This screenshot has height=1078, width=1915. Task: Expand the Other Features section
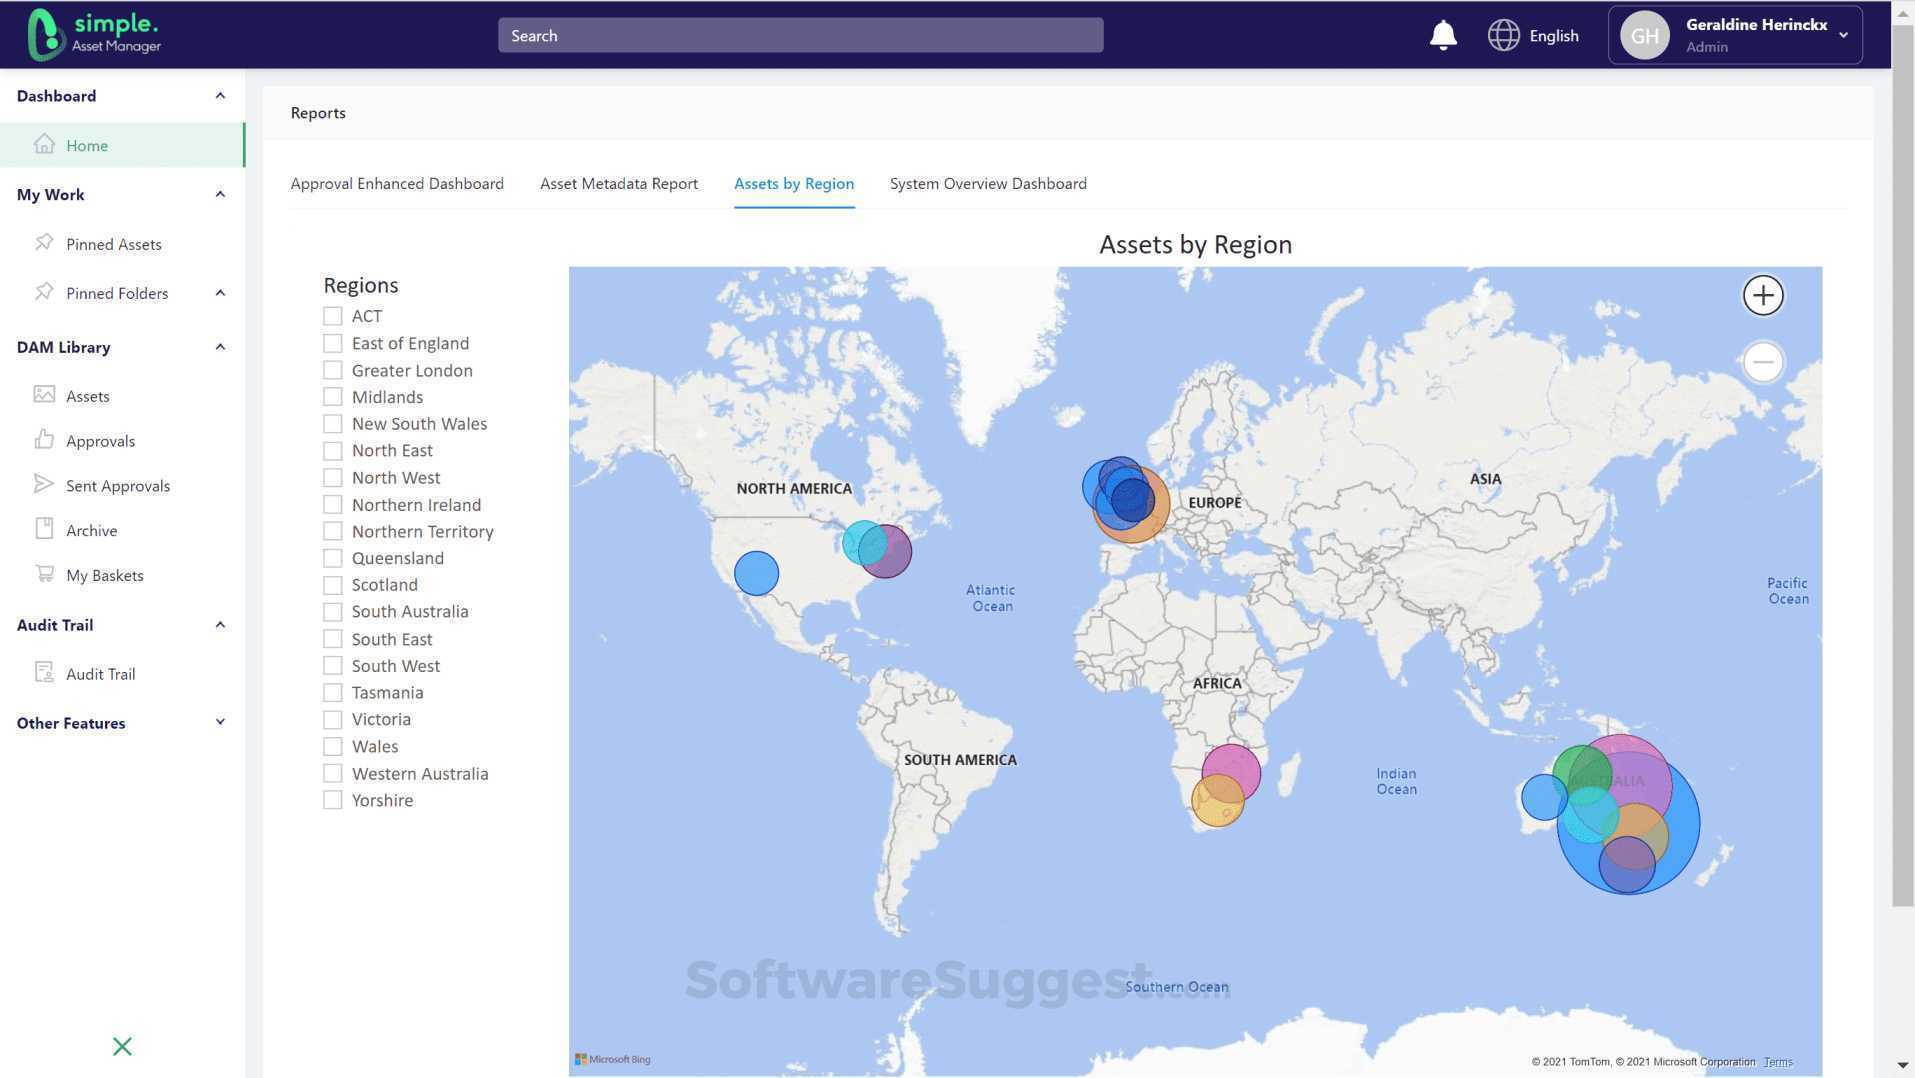click(220, 721)
